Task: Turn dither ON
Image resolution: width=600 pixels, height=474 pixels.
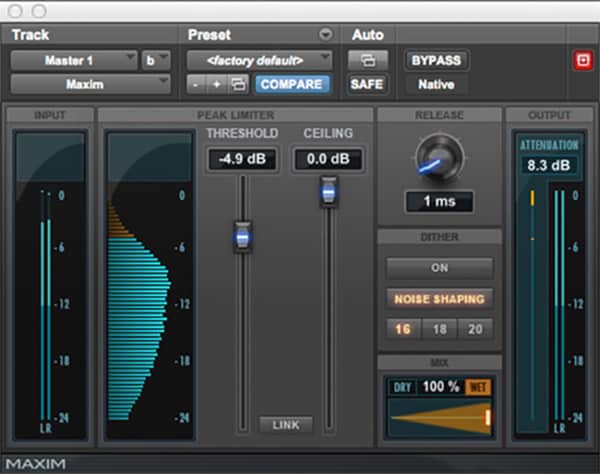Action: (439, 268)
